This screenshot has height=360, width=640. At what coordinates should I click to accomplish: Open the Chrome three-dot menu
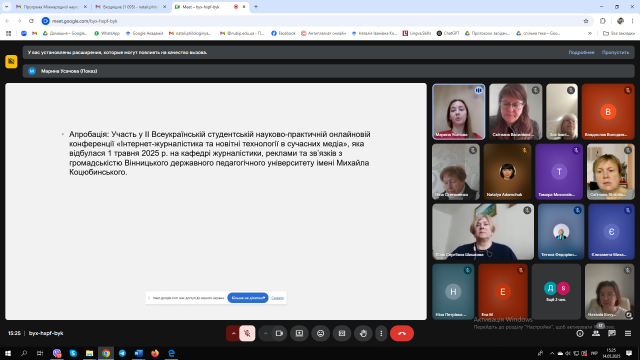pos(633,21)
